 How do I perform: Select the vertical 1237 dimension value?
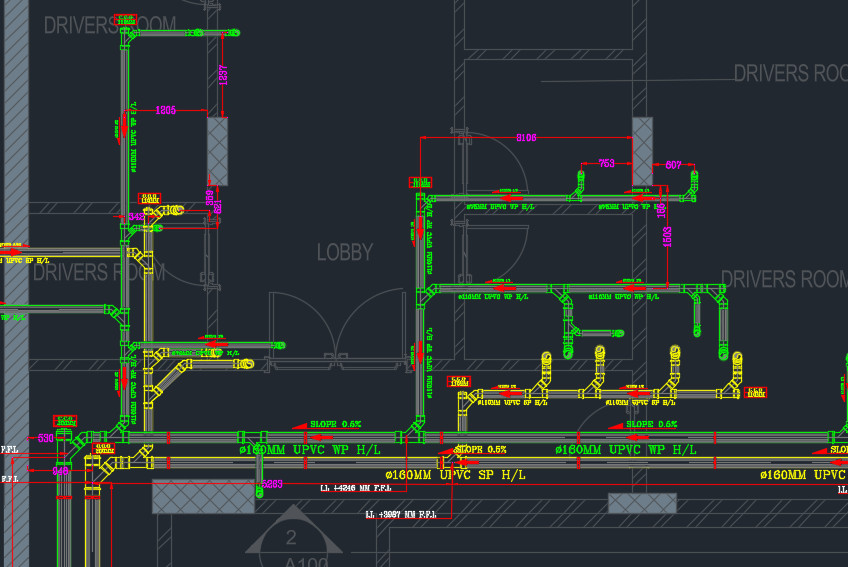(223, 75)
